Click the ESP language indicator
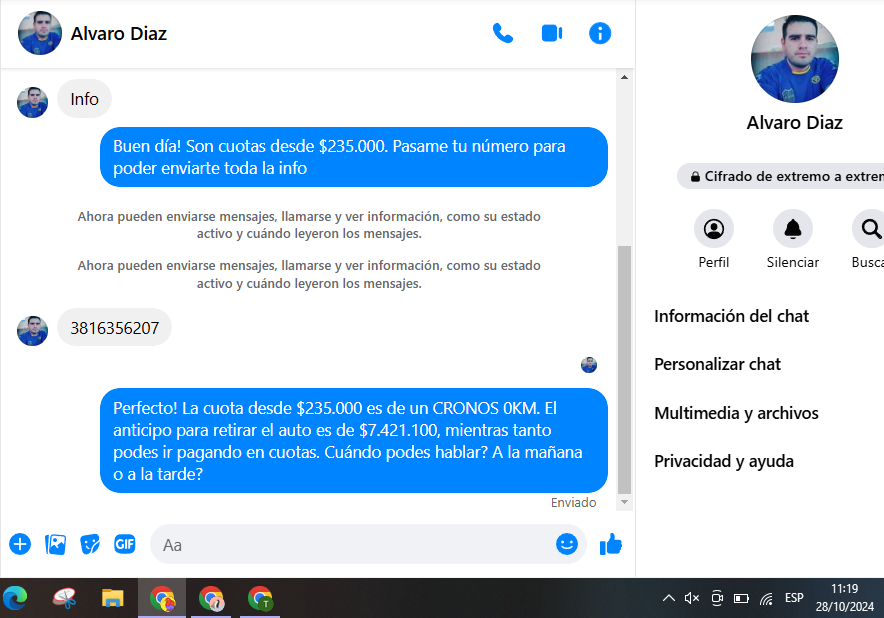This screenshot has height=618, width=884. (794, 598)
